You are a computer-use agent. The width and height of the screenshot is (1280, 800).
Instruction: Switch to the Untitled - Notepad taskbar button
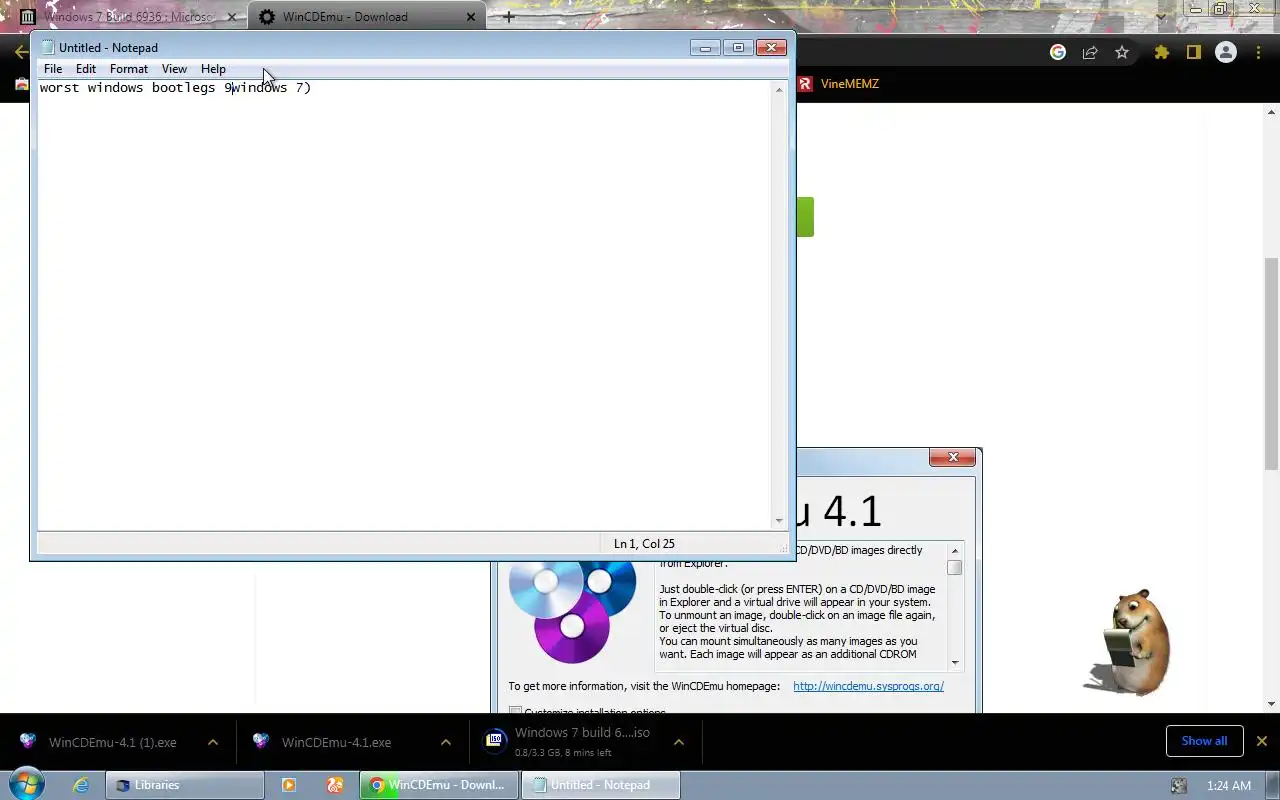pyautogui.click(x=601, y=785)
